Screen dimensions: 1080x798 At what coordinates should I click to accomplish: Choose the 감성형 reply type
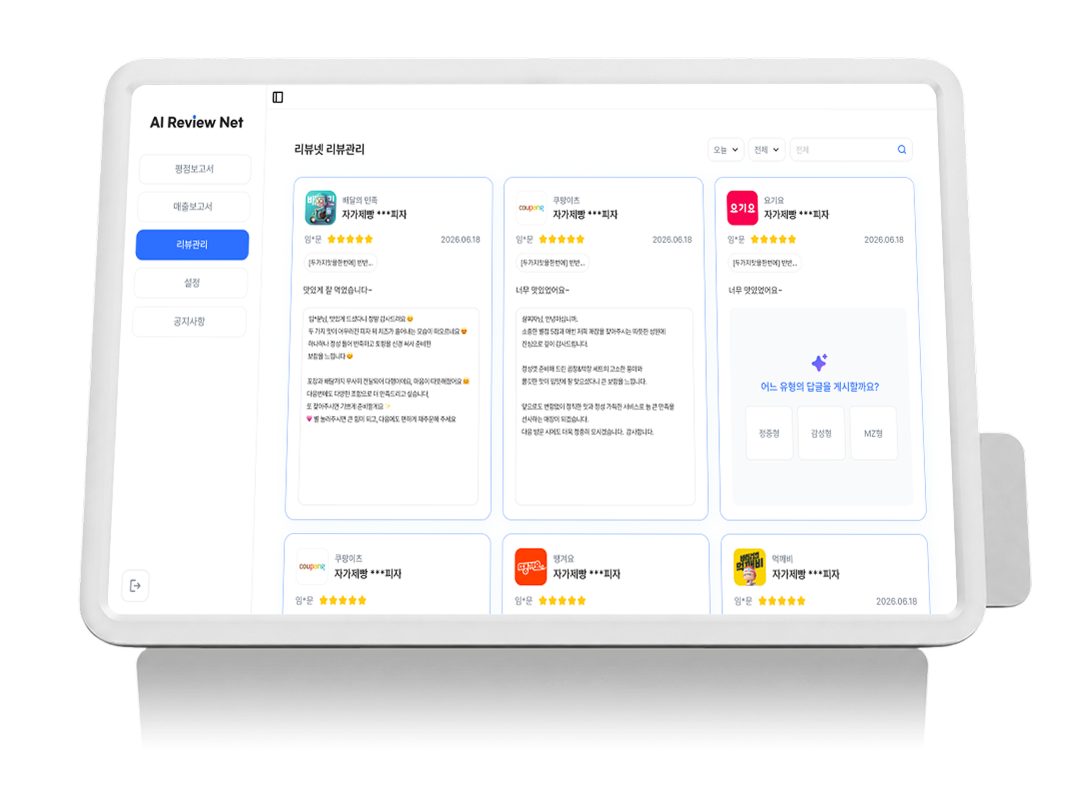(821, 433)
